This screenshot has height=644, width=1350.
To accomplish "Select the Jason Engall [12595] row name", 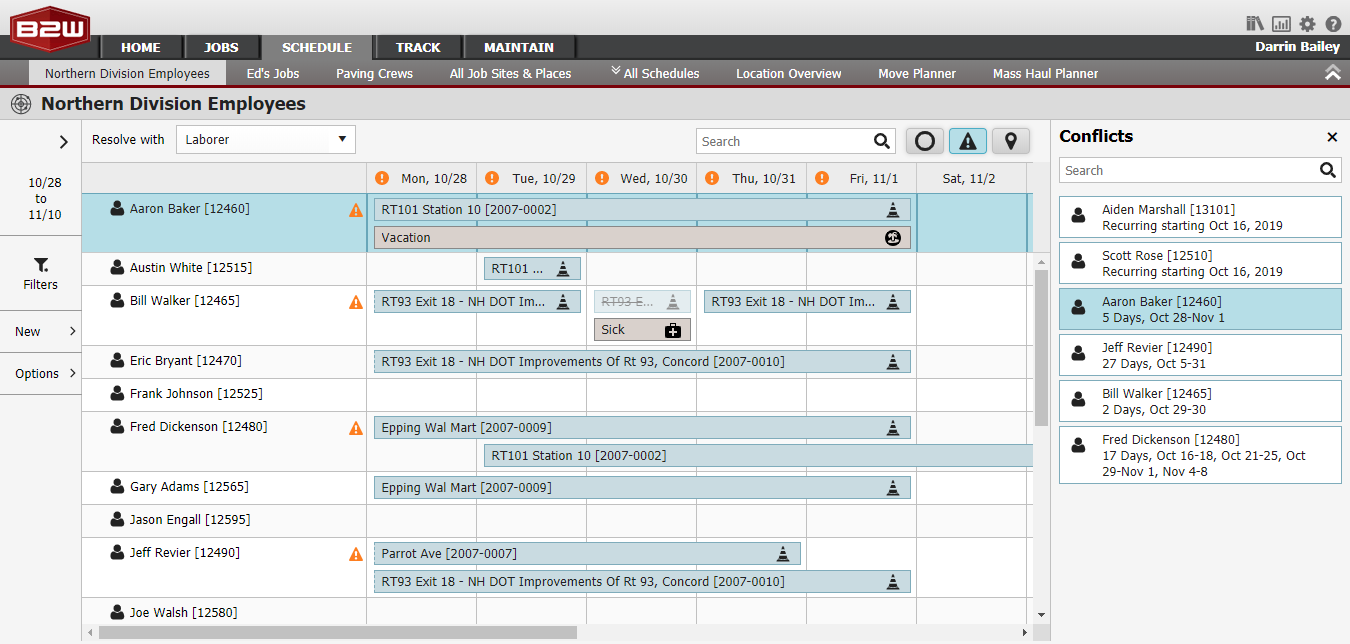I will [x=190, y=520].
